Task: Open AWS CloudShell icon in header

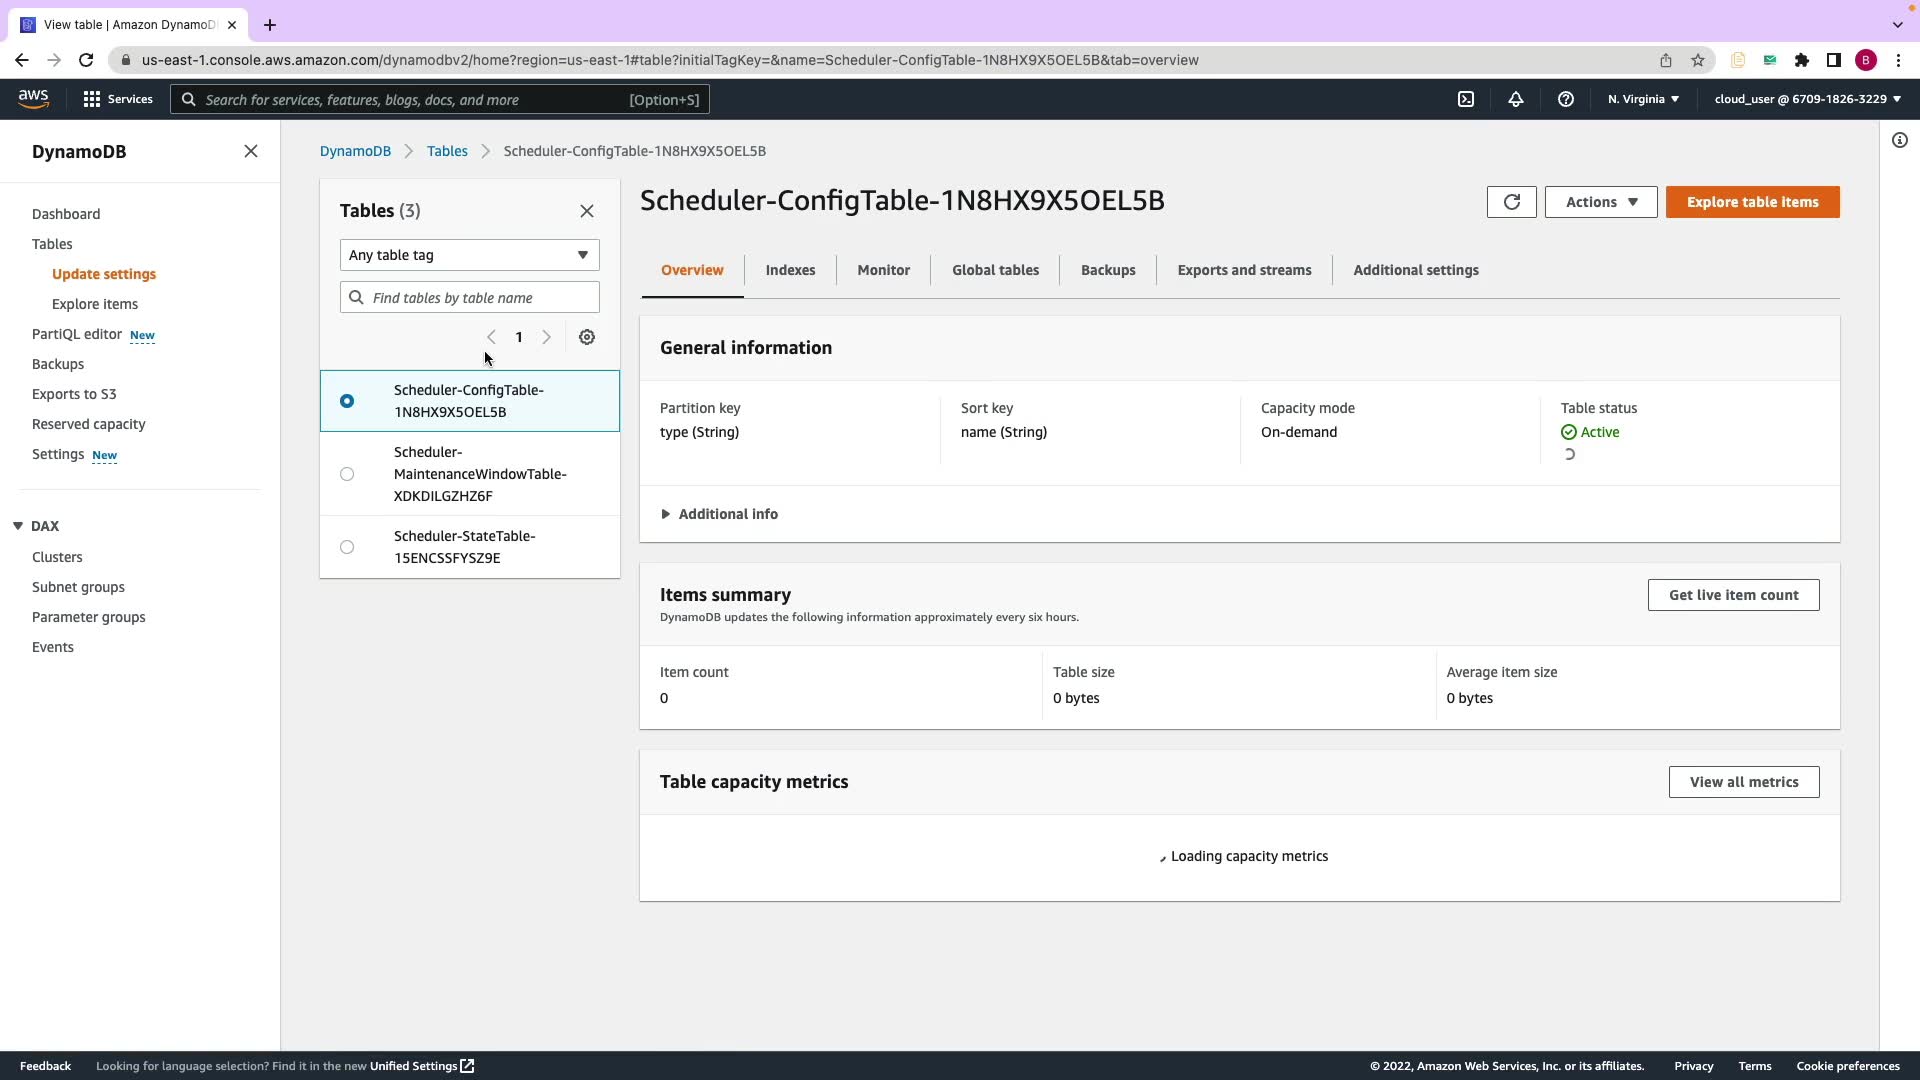Action: point(1466,99)
